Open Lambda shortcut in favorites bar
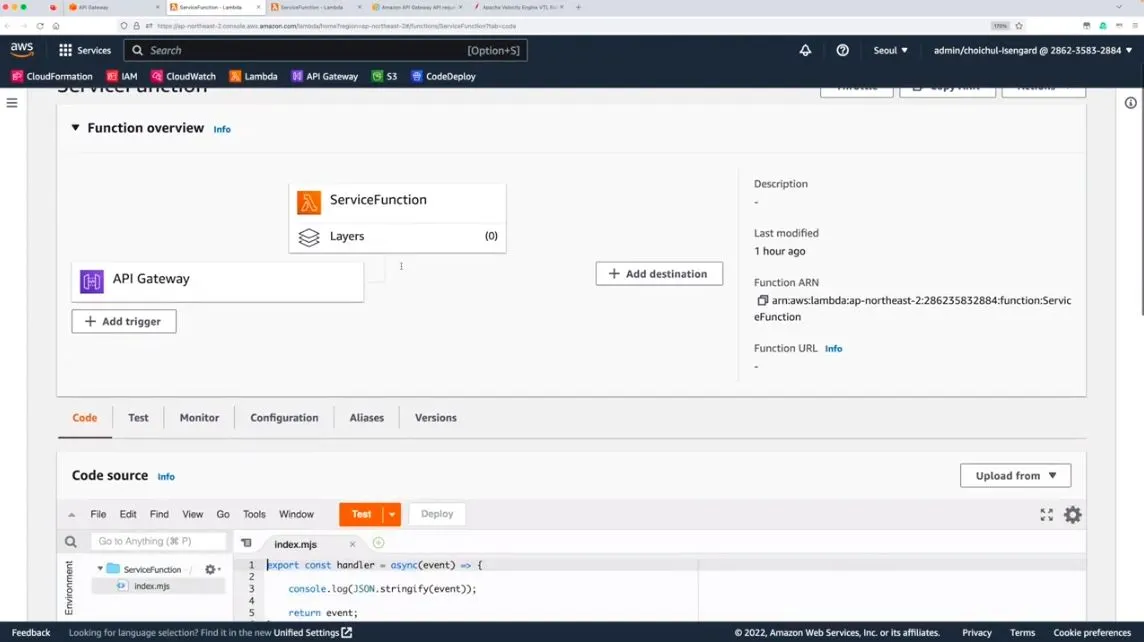The height and width of the screenshot is (642, 1144). (253, 76)
